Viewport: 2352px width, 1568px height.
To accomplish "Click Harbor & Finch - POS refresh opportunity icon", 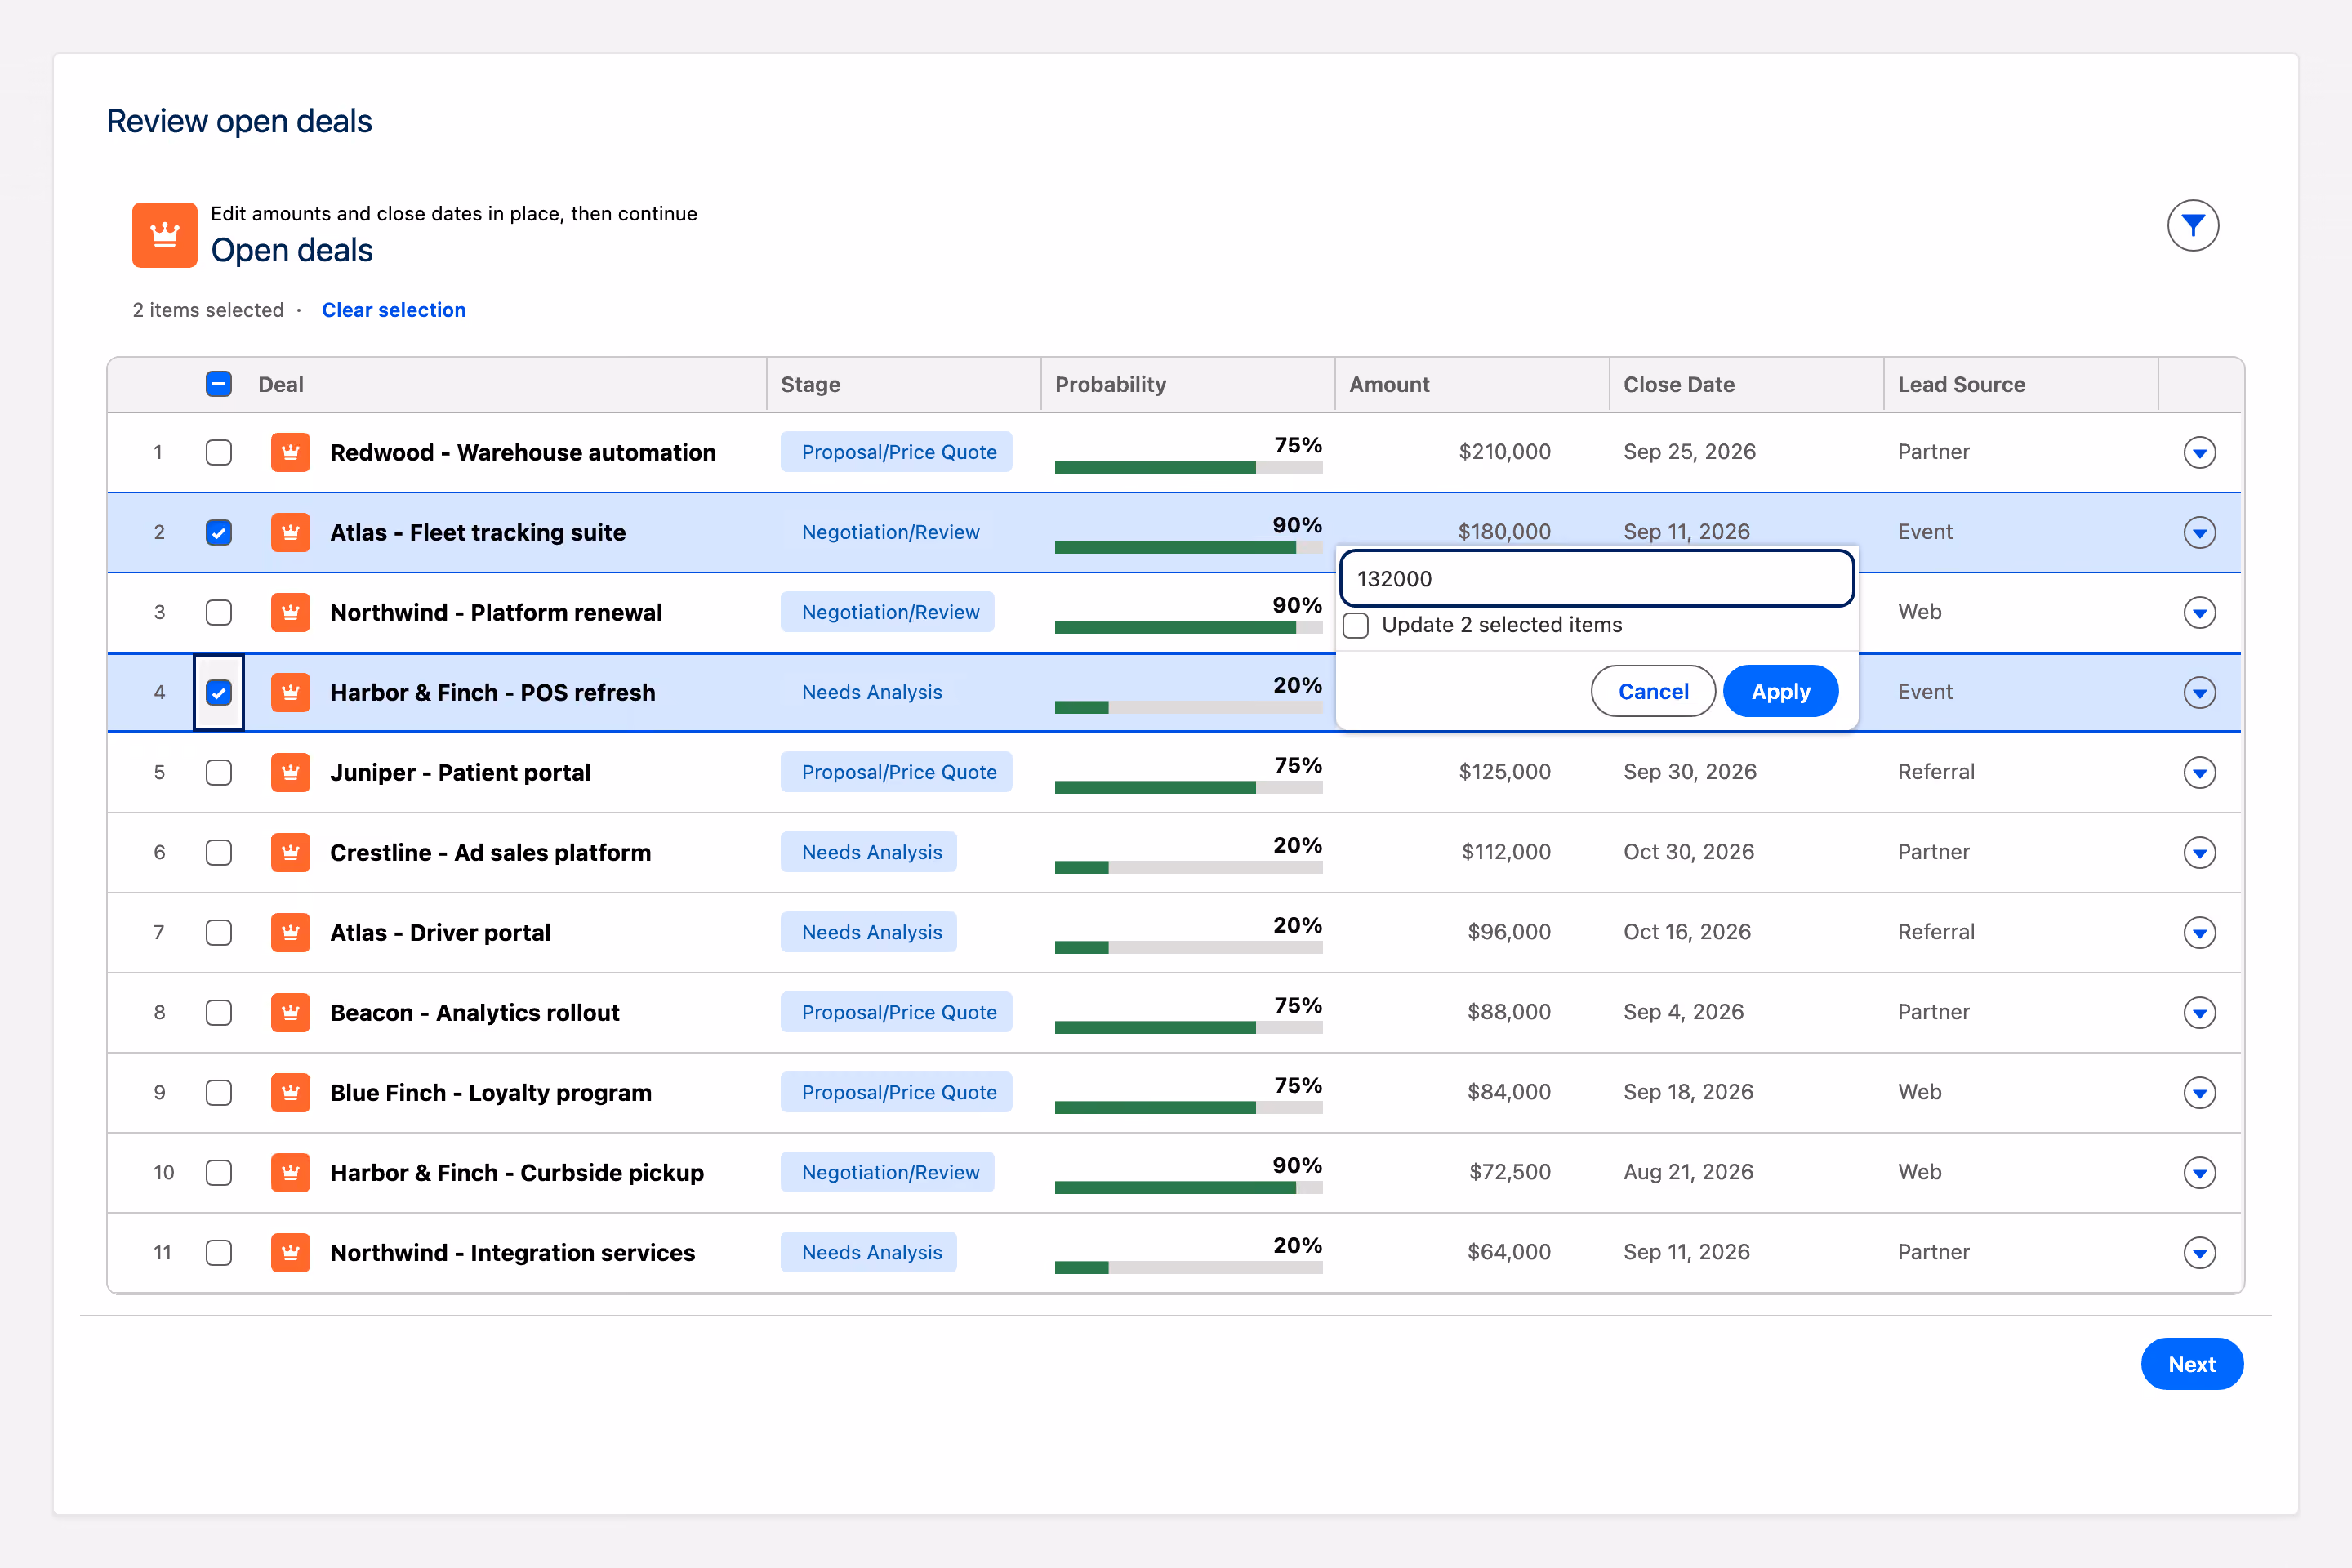I will tap(290, 692).
